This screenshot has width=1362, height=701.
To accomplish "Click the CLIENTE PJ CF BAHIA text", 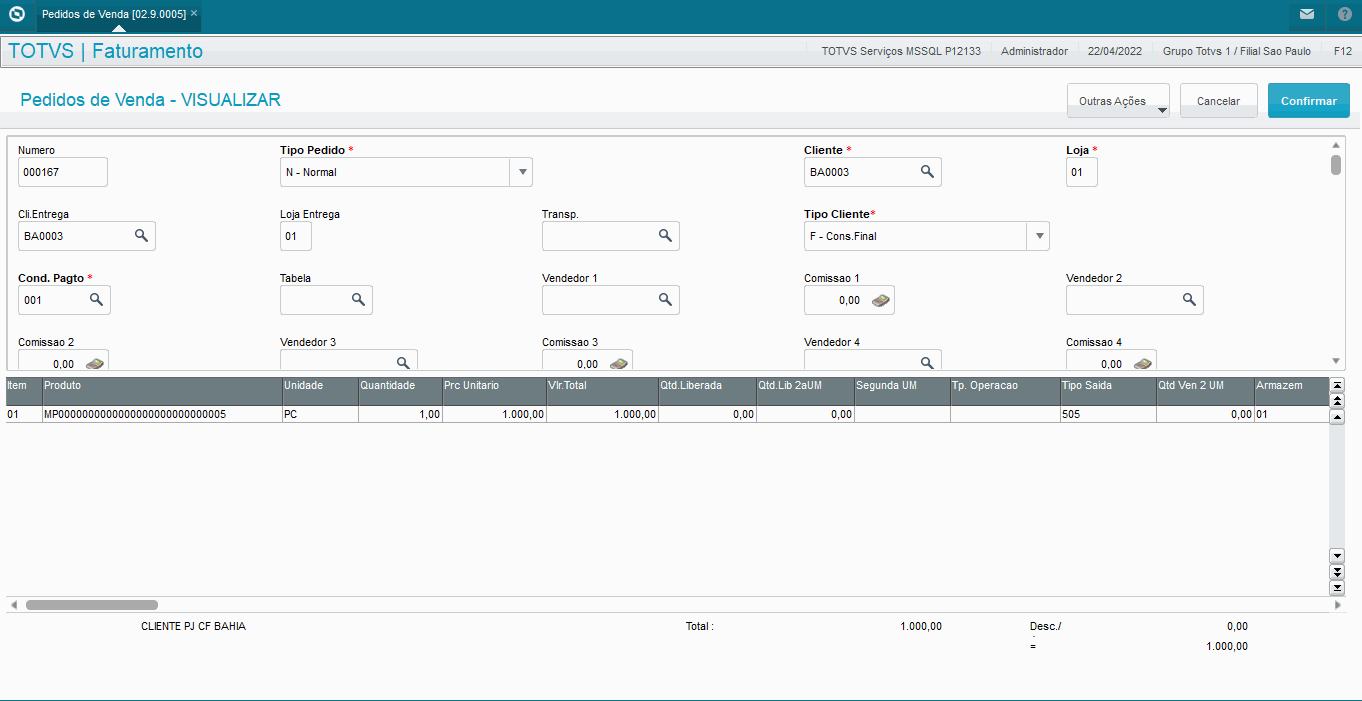I will coord(193,626).
